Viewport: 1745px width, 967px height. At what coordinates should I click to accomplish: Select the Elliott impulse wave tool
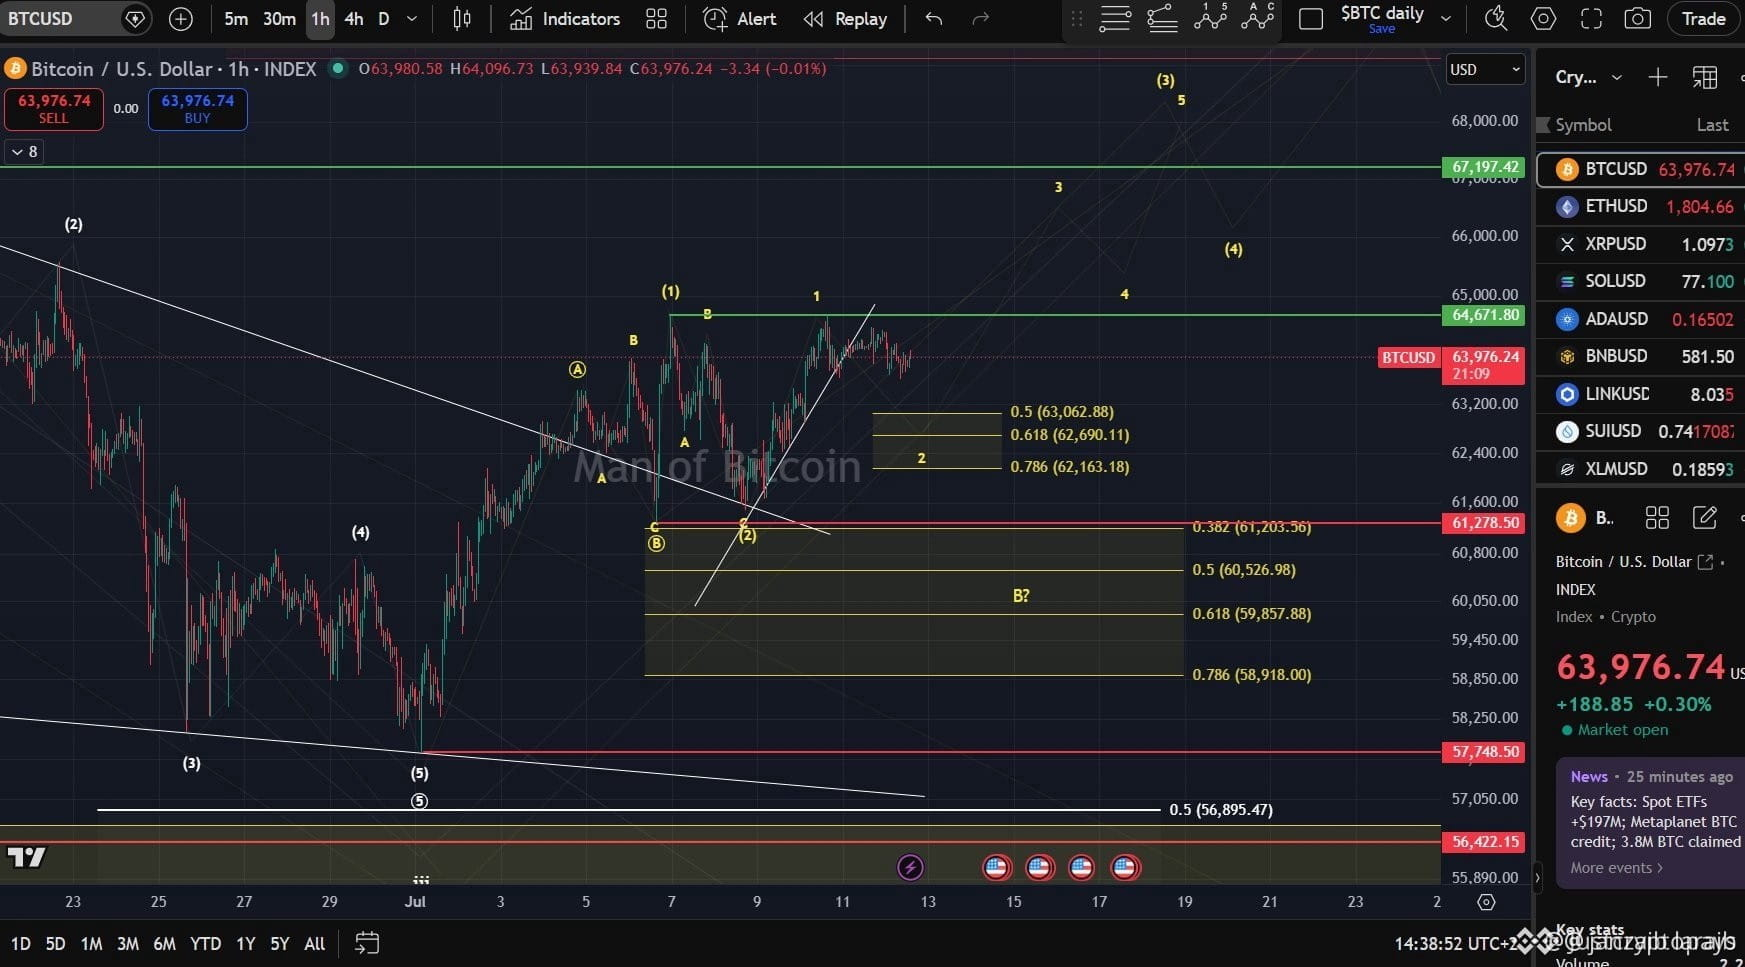pos(1210,17)
